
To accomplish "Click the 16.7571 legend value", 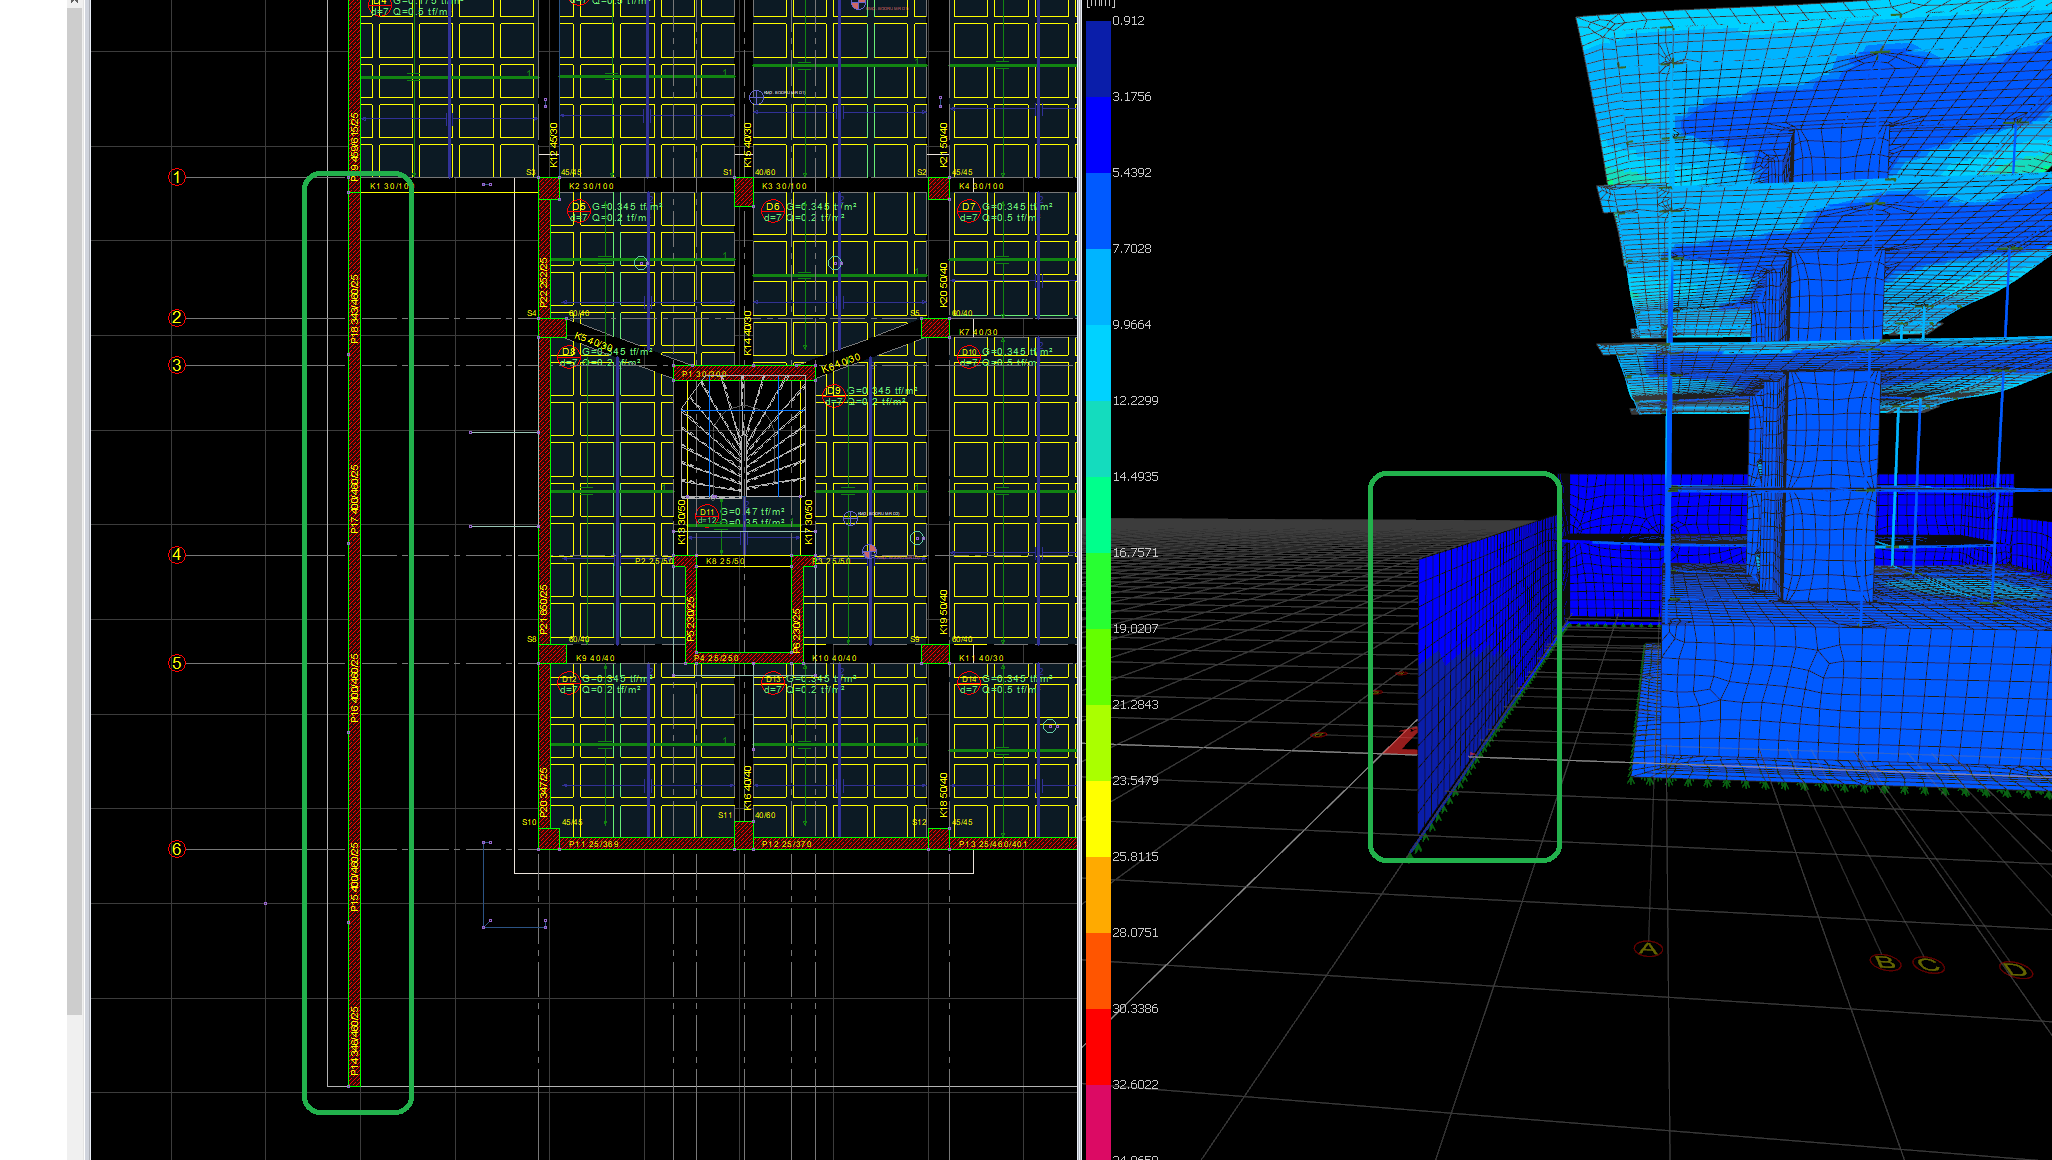I will click(1135, 552).
